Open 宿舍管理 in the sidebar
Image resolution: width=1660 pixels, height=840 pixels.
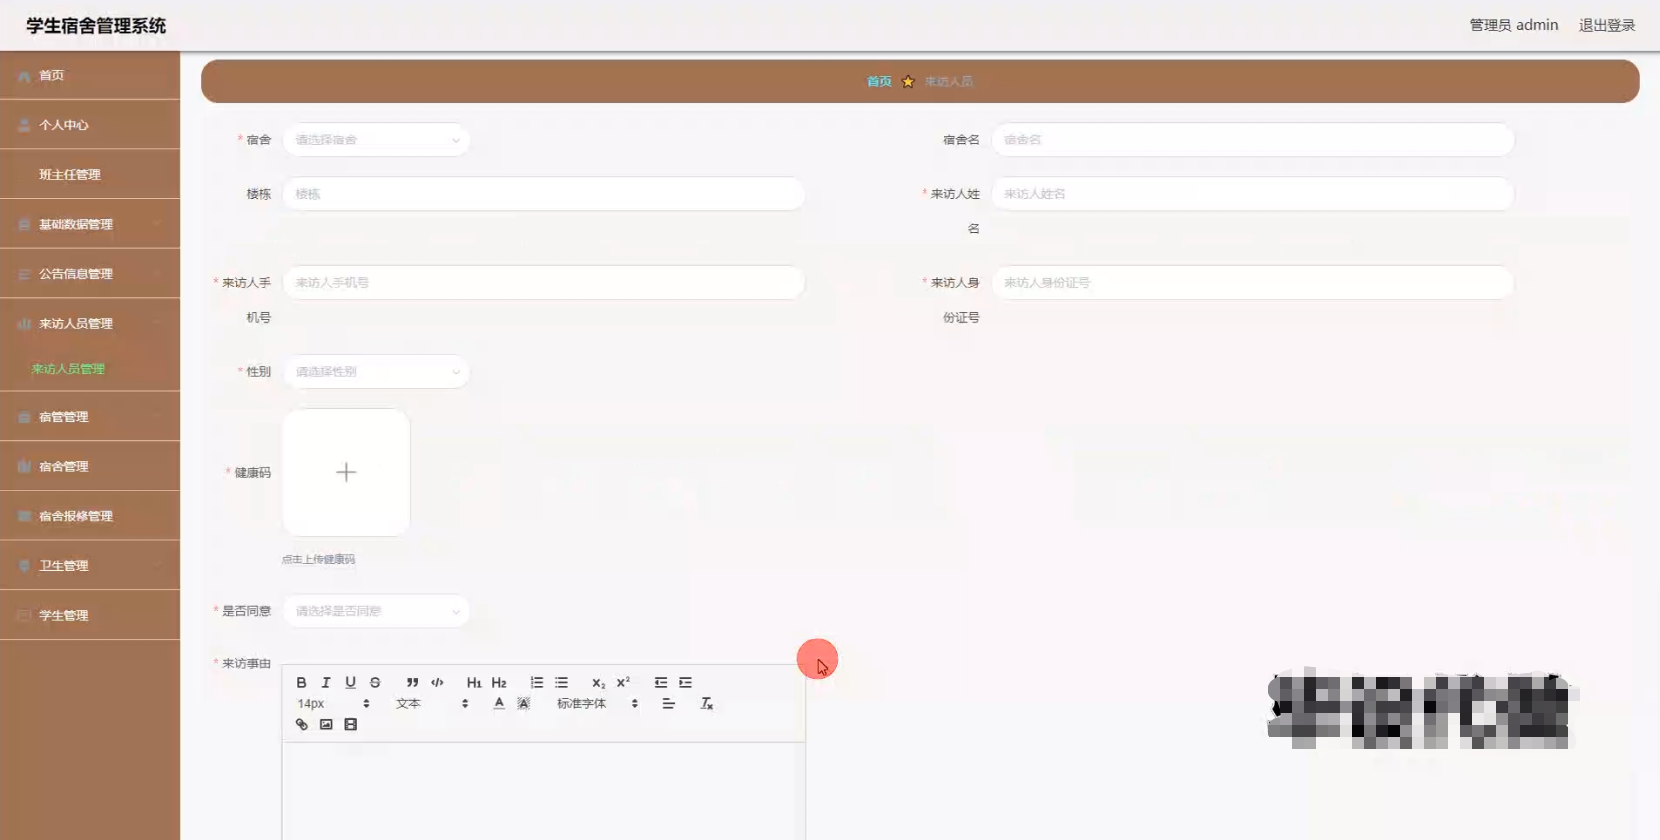tap(90, 466)
